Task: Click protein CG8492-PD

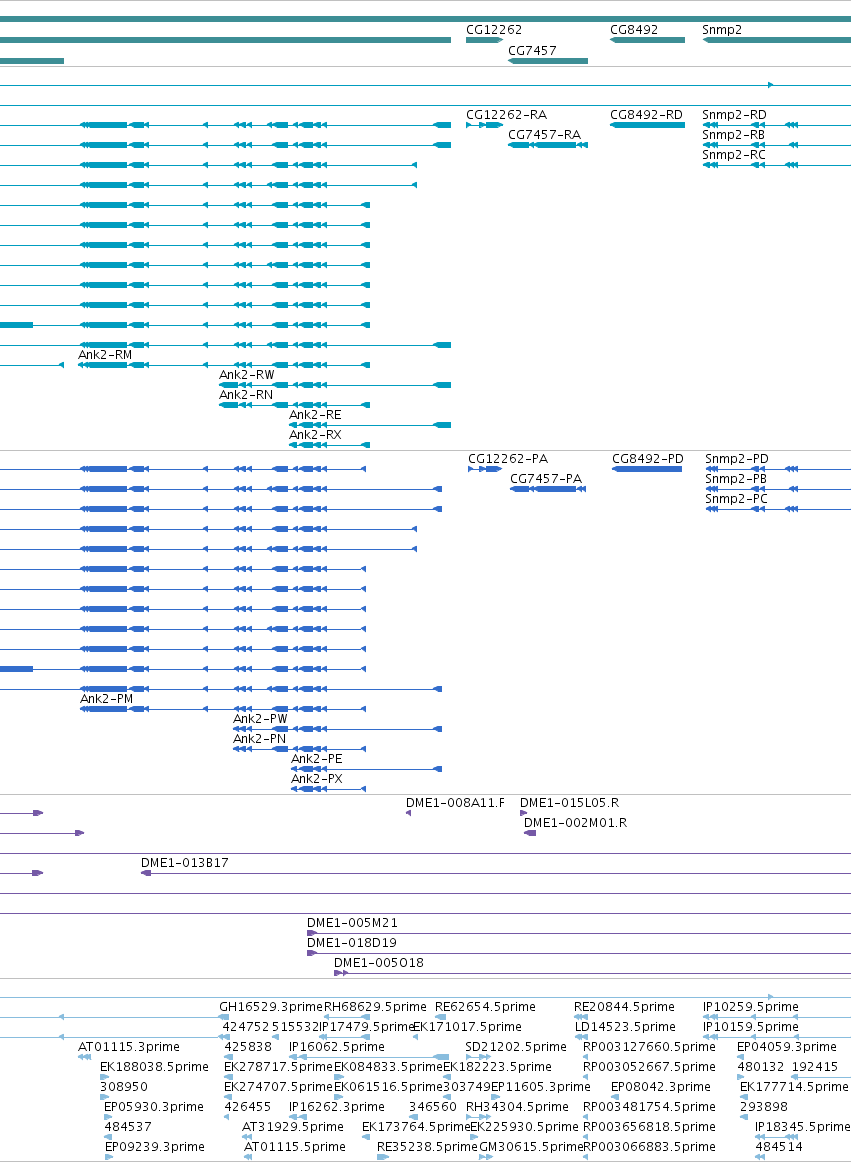Action: click(x=647, y=469)
